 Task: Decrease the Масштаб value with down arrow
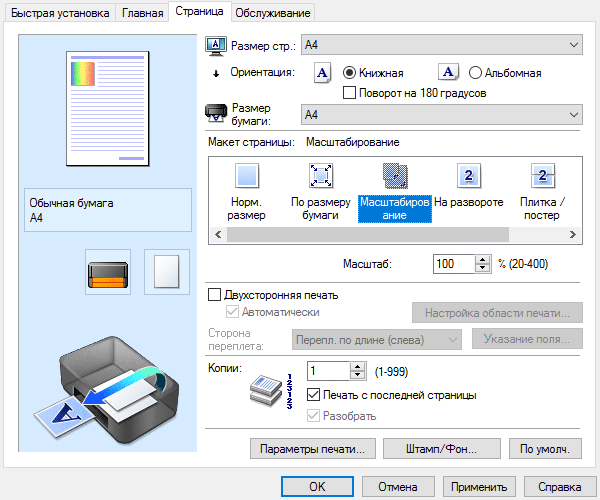click(x=483, y=268)
